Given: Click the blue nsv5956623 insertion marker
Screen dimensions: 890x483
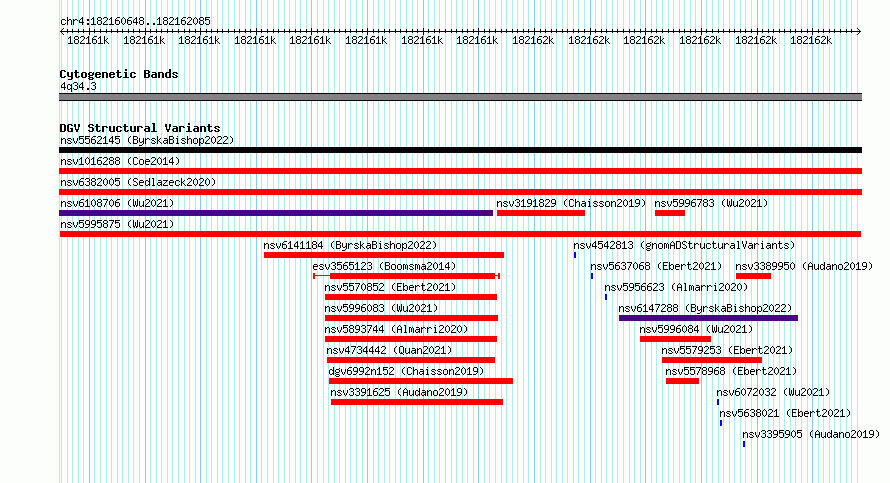Looking at the screenshot, I should pyautogui.click(x=606, y=297).
